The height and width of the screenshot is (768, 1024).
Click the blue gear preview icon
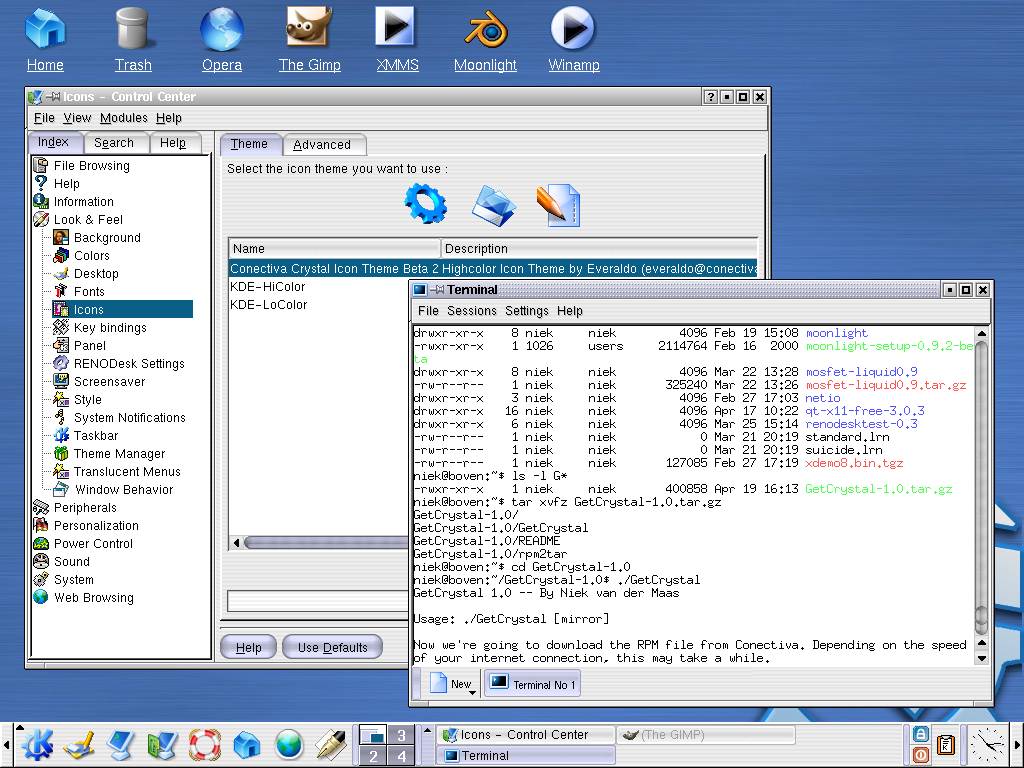[x=426, y=204]
